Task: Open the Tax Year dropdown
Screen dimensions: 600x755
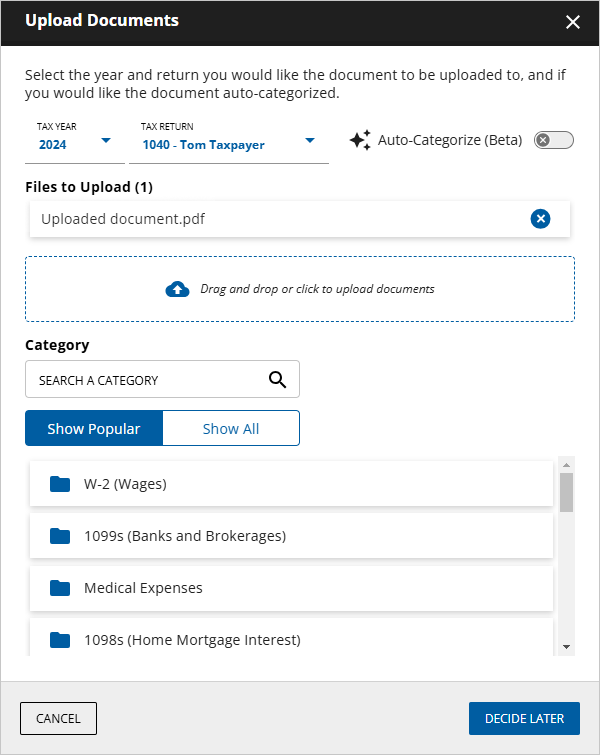Action: (106, 140)
